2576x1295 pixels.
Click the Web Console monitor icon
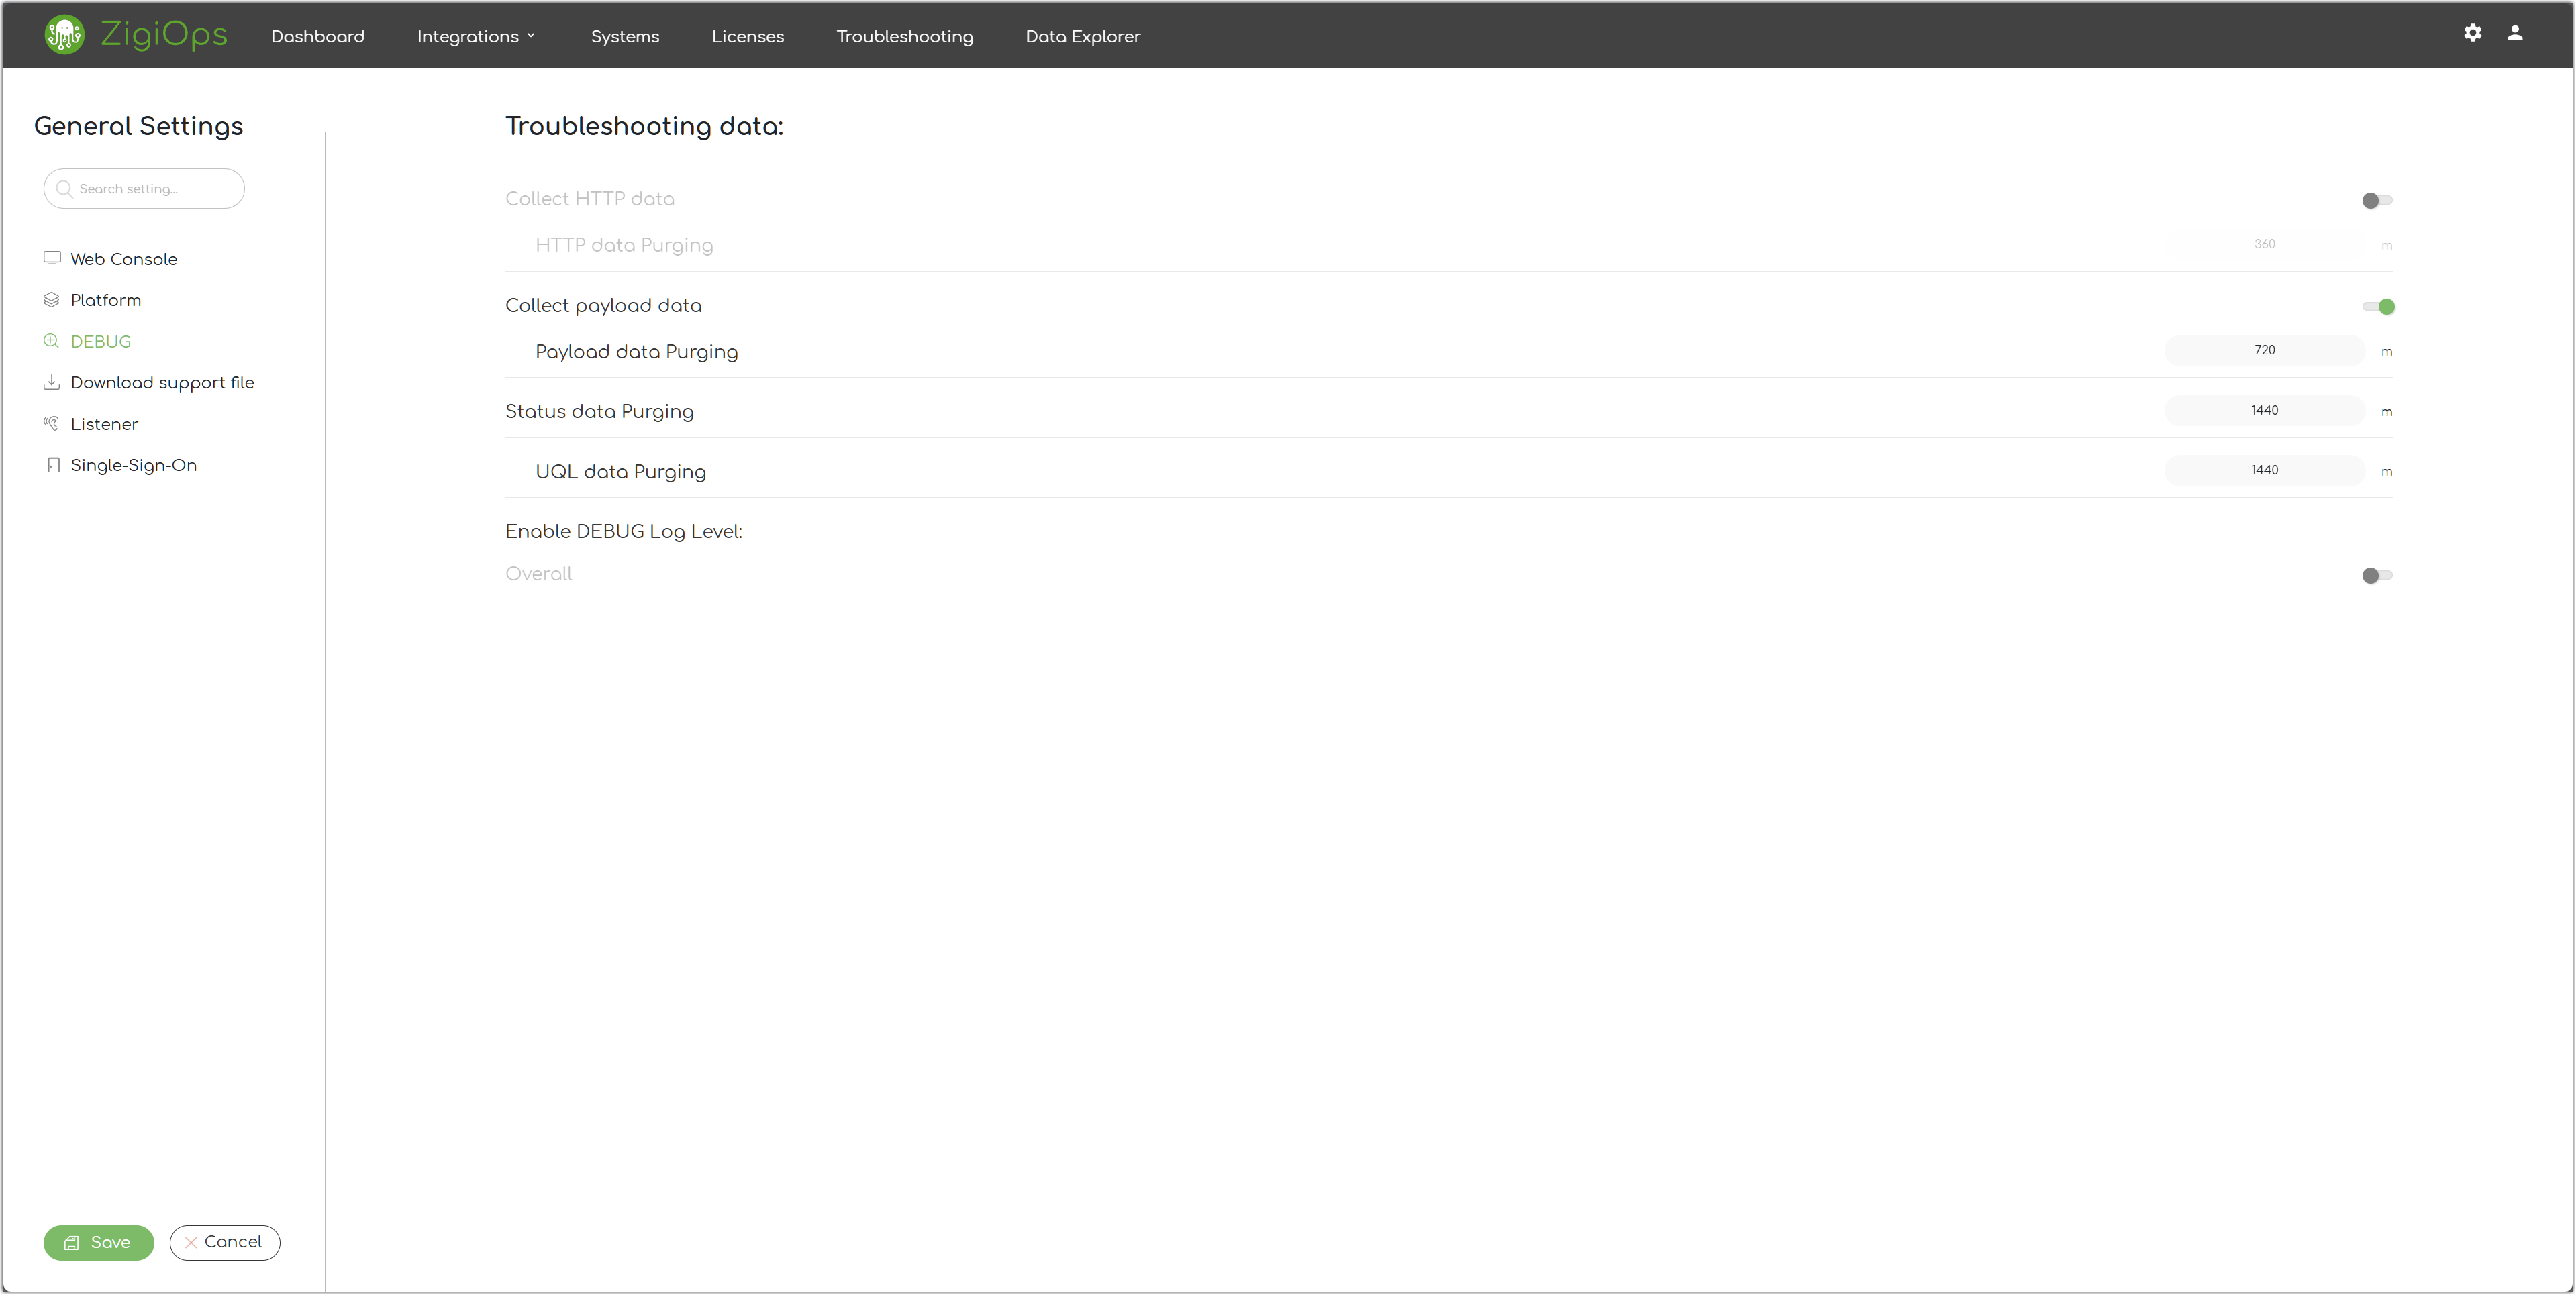(52, 258)
